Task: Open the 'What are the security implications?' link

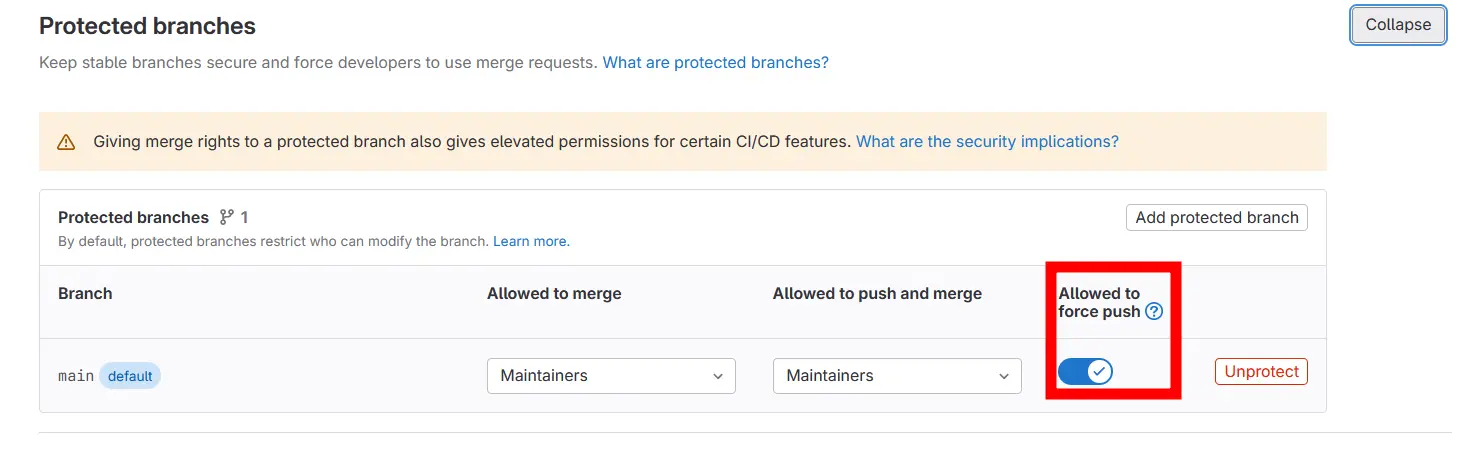Action: (987, 142)
